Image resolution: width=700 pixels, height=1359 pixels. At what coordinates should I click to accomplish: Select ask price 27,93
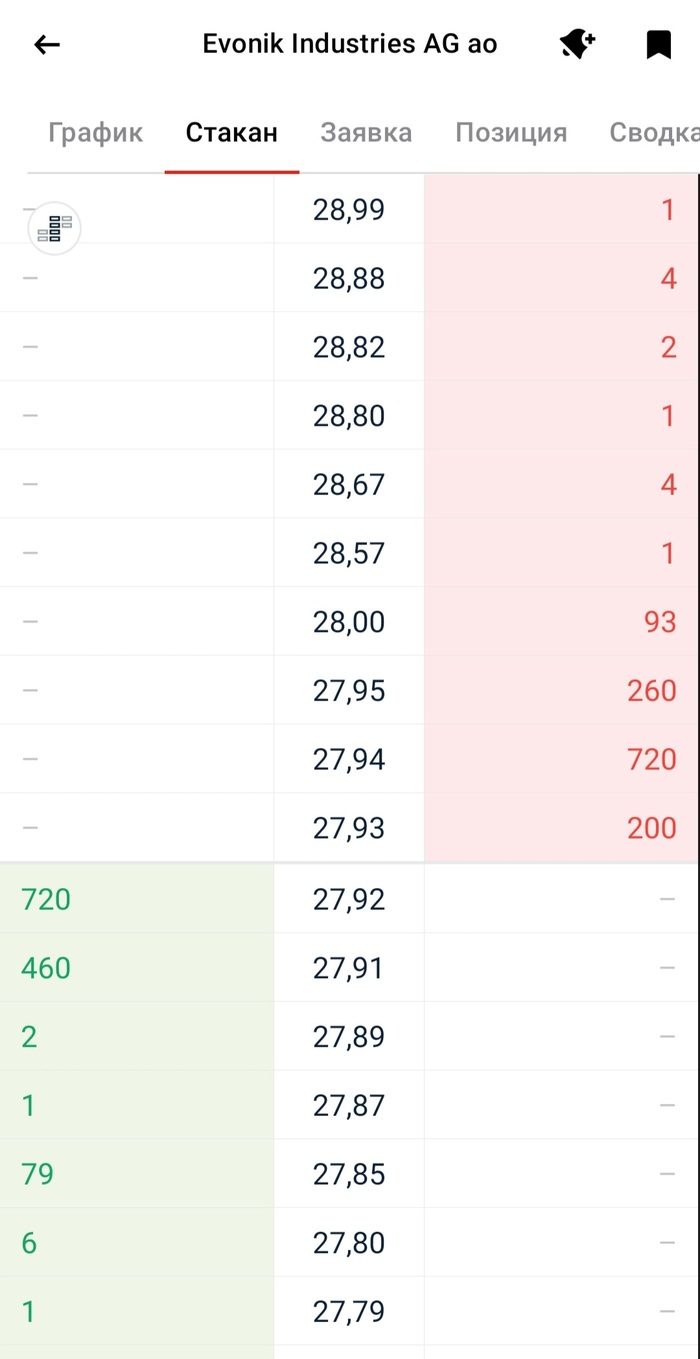click(349, 828)
